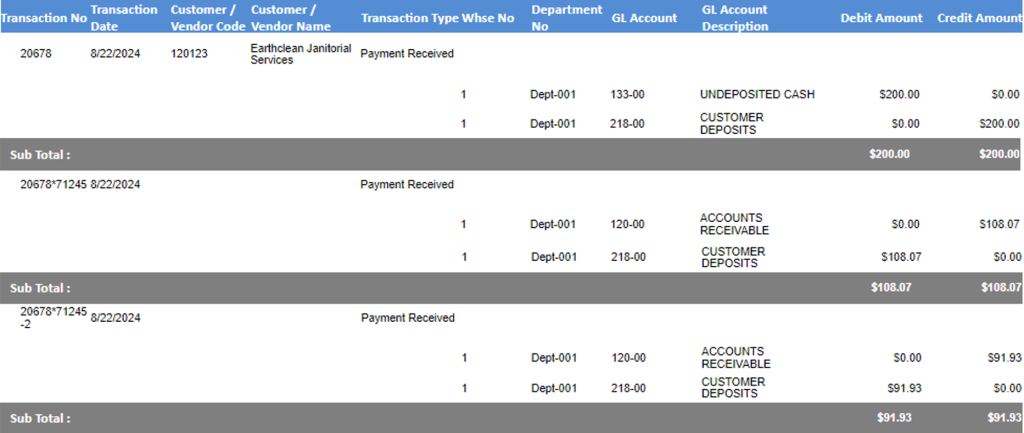This screenshot has width=1024, height=433.
Task: Click the Transaction No column header
Action: pyautogui.click(x=44, y=18)
